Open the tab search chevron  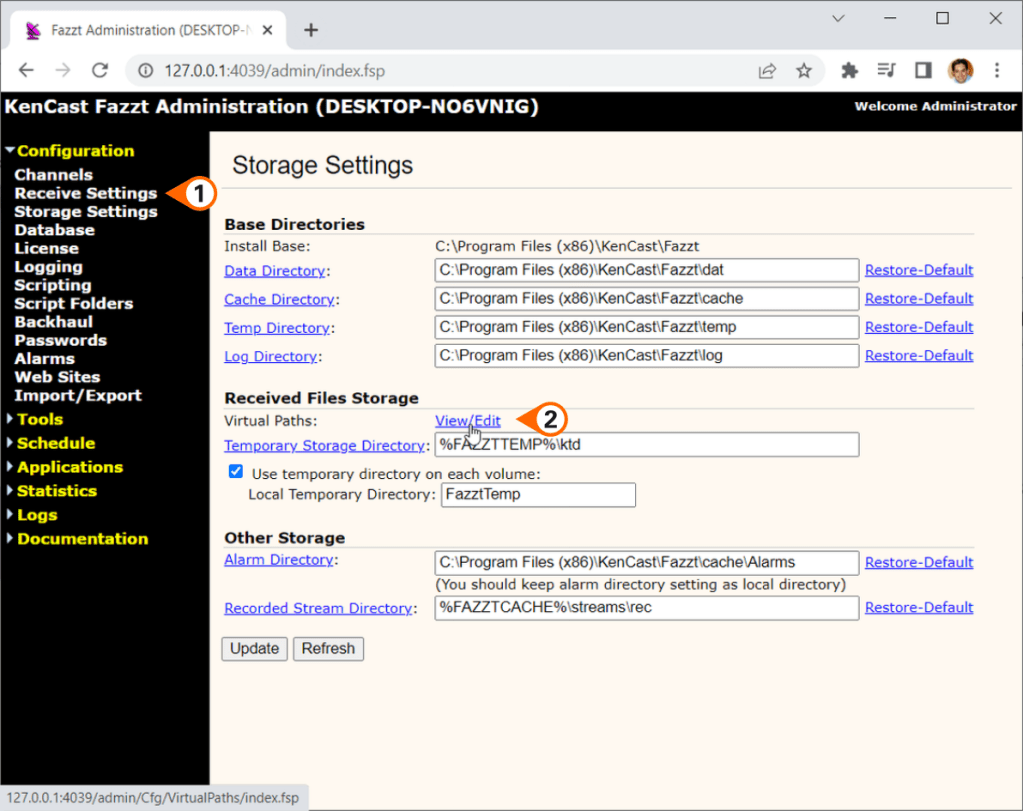click(x=838, y=19)
